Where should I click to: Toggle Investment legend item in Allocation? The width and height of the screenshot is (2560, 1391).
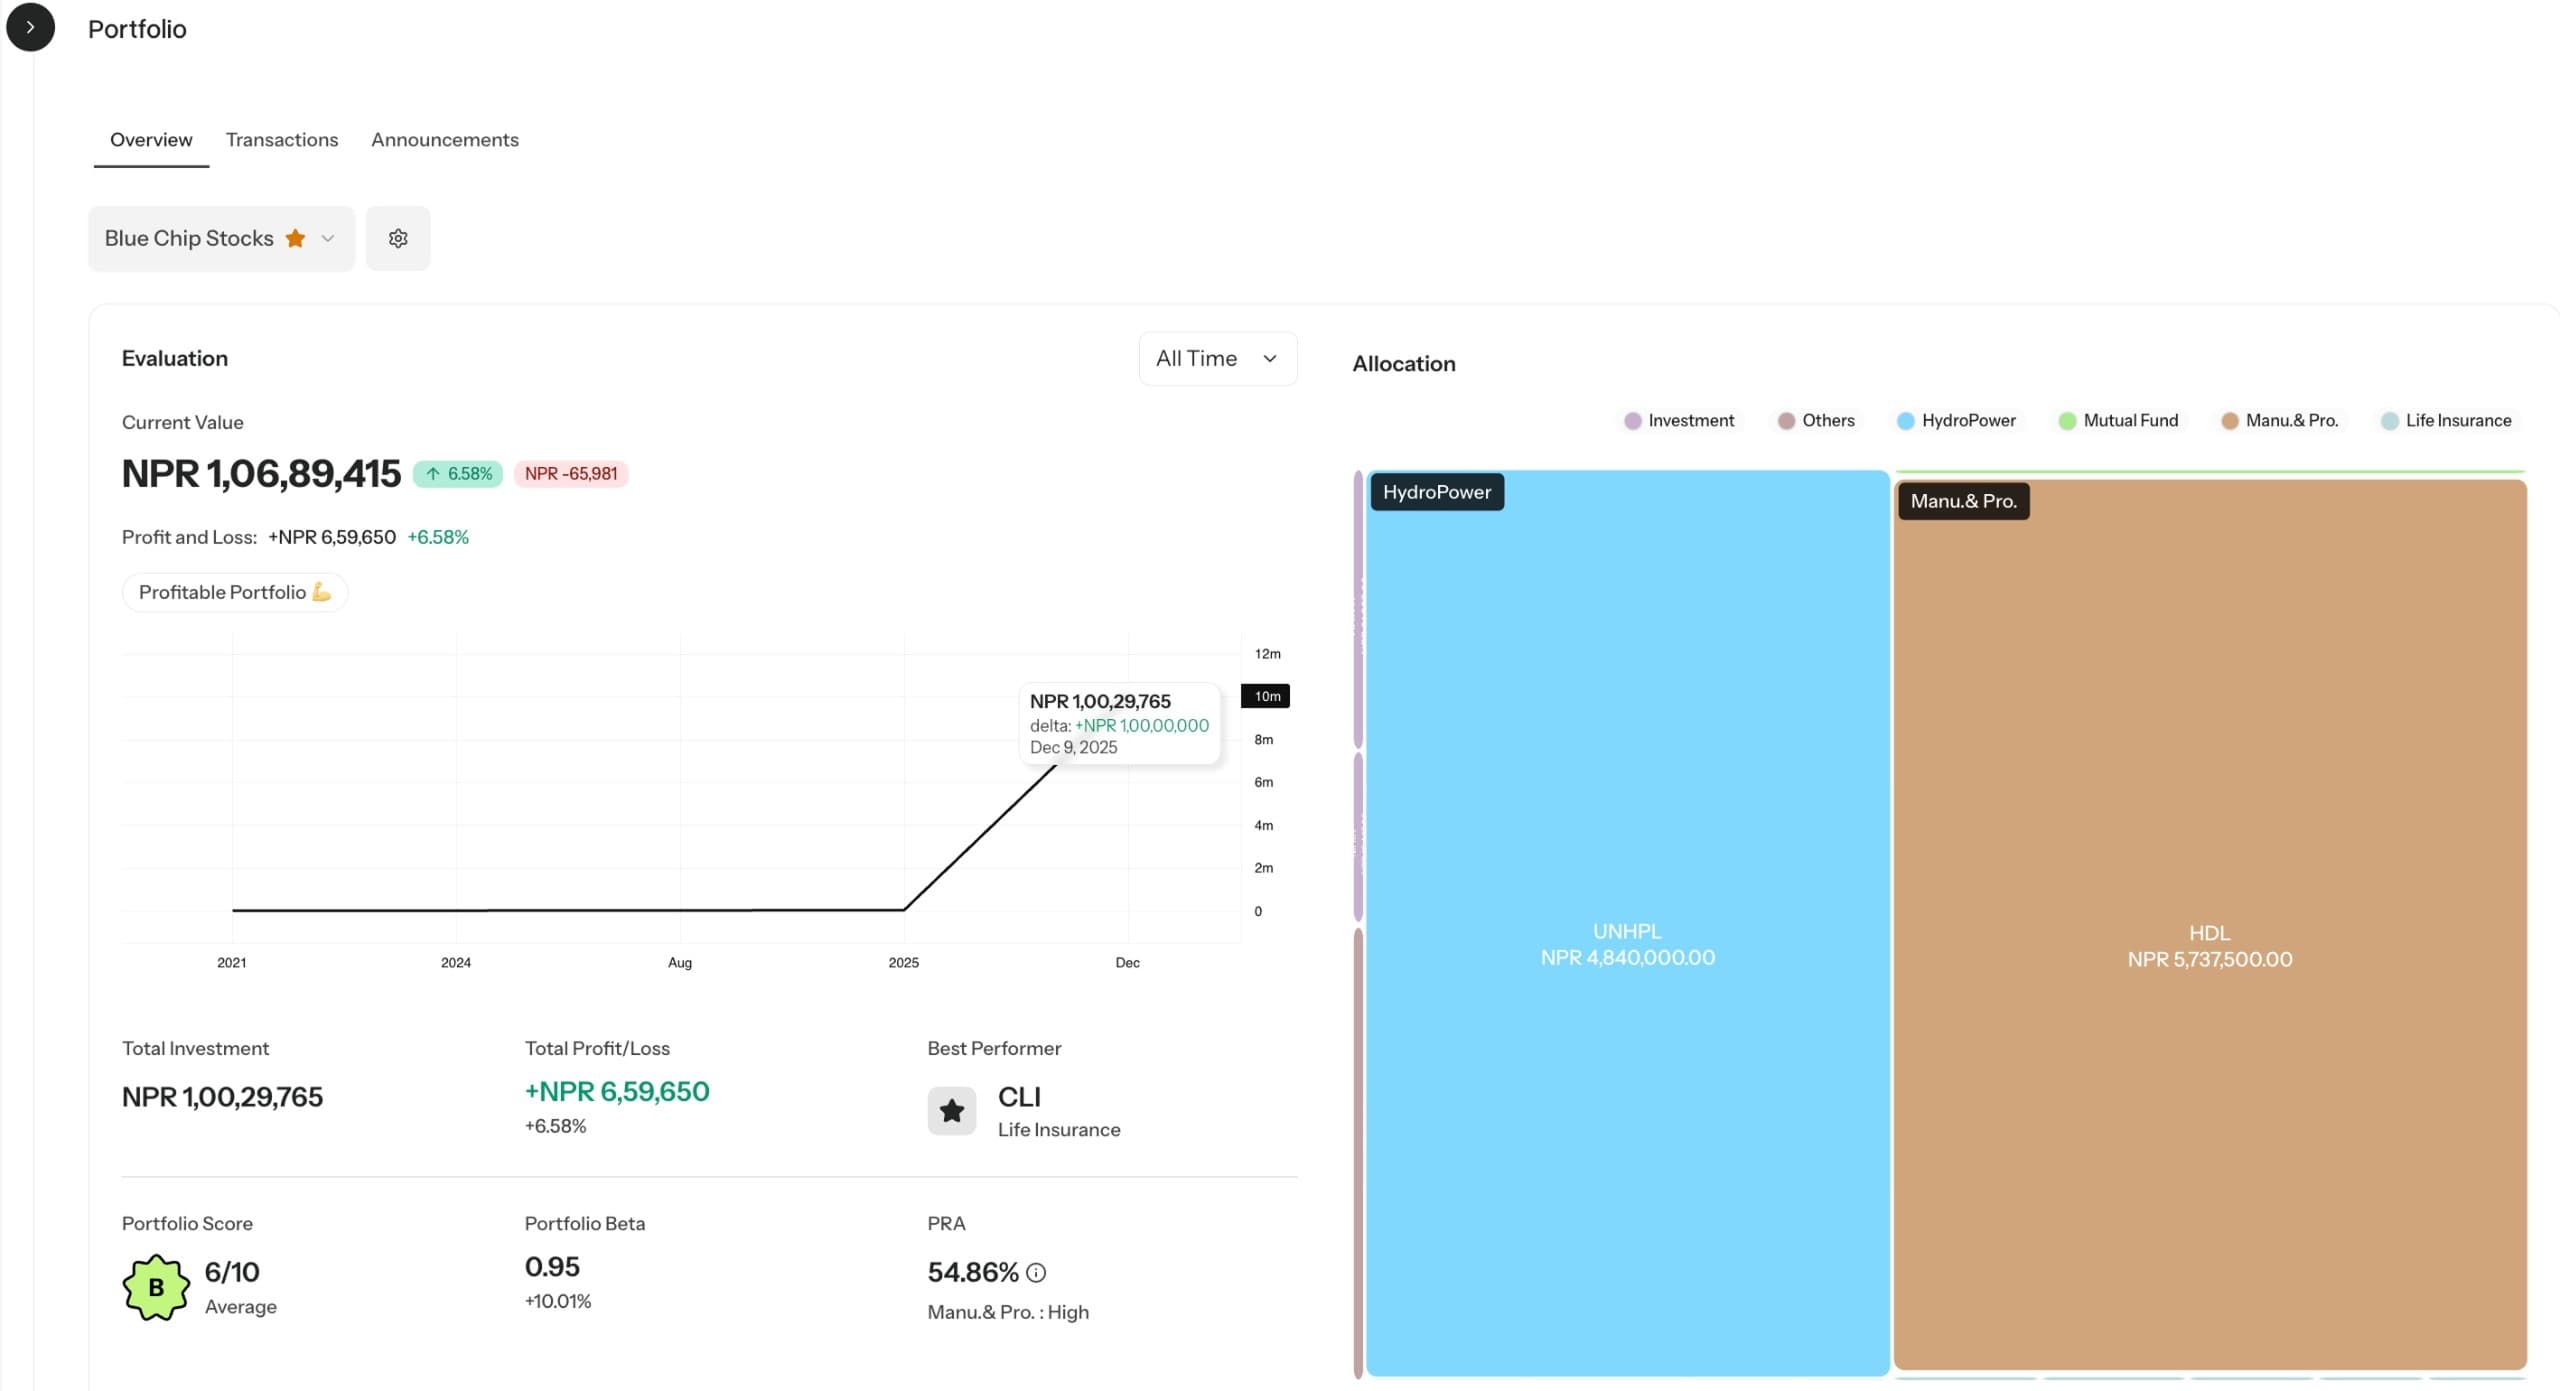tap(1679, 421)
